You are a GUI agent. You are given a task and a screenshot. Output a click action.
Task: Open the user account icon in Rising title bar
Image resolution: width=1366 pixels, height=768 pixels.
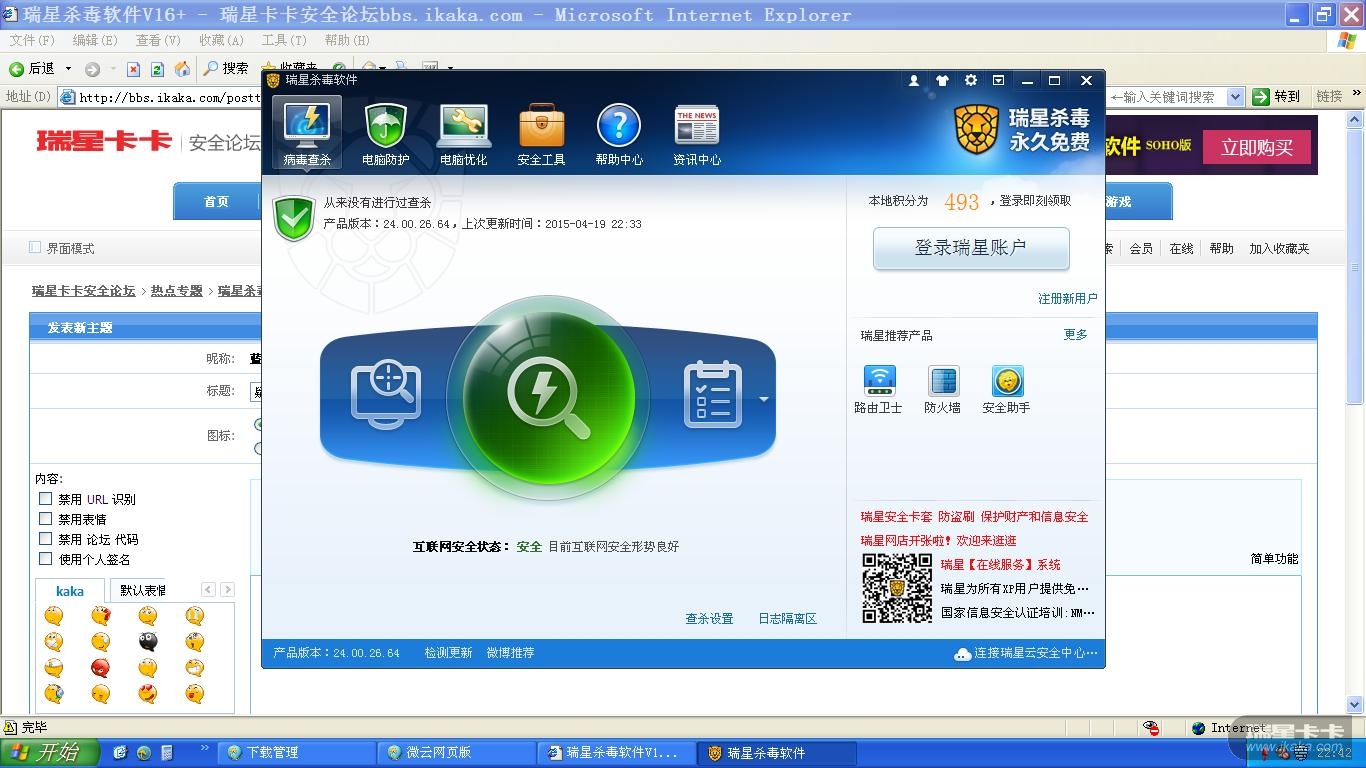(914, 81)
